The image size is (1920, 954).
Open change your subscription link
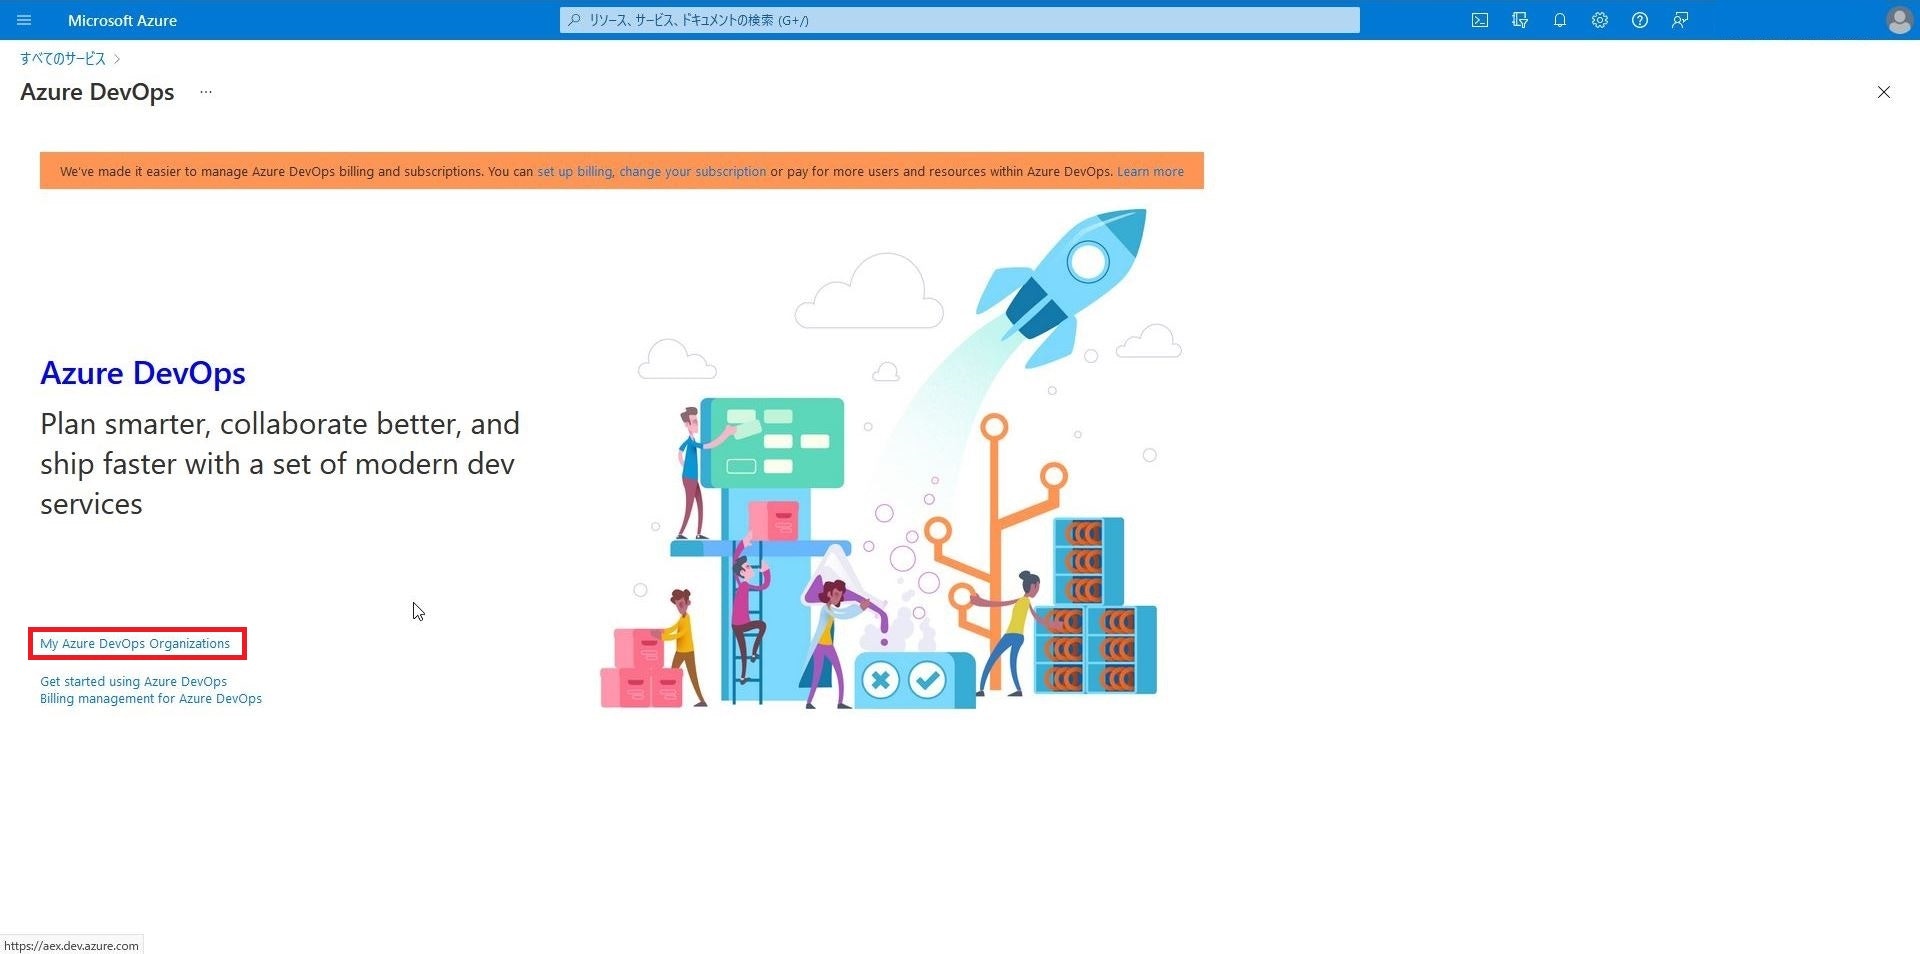(692, 171)
